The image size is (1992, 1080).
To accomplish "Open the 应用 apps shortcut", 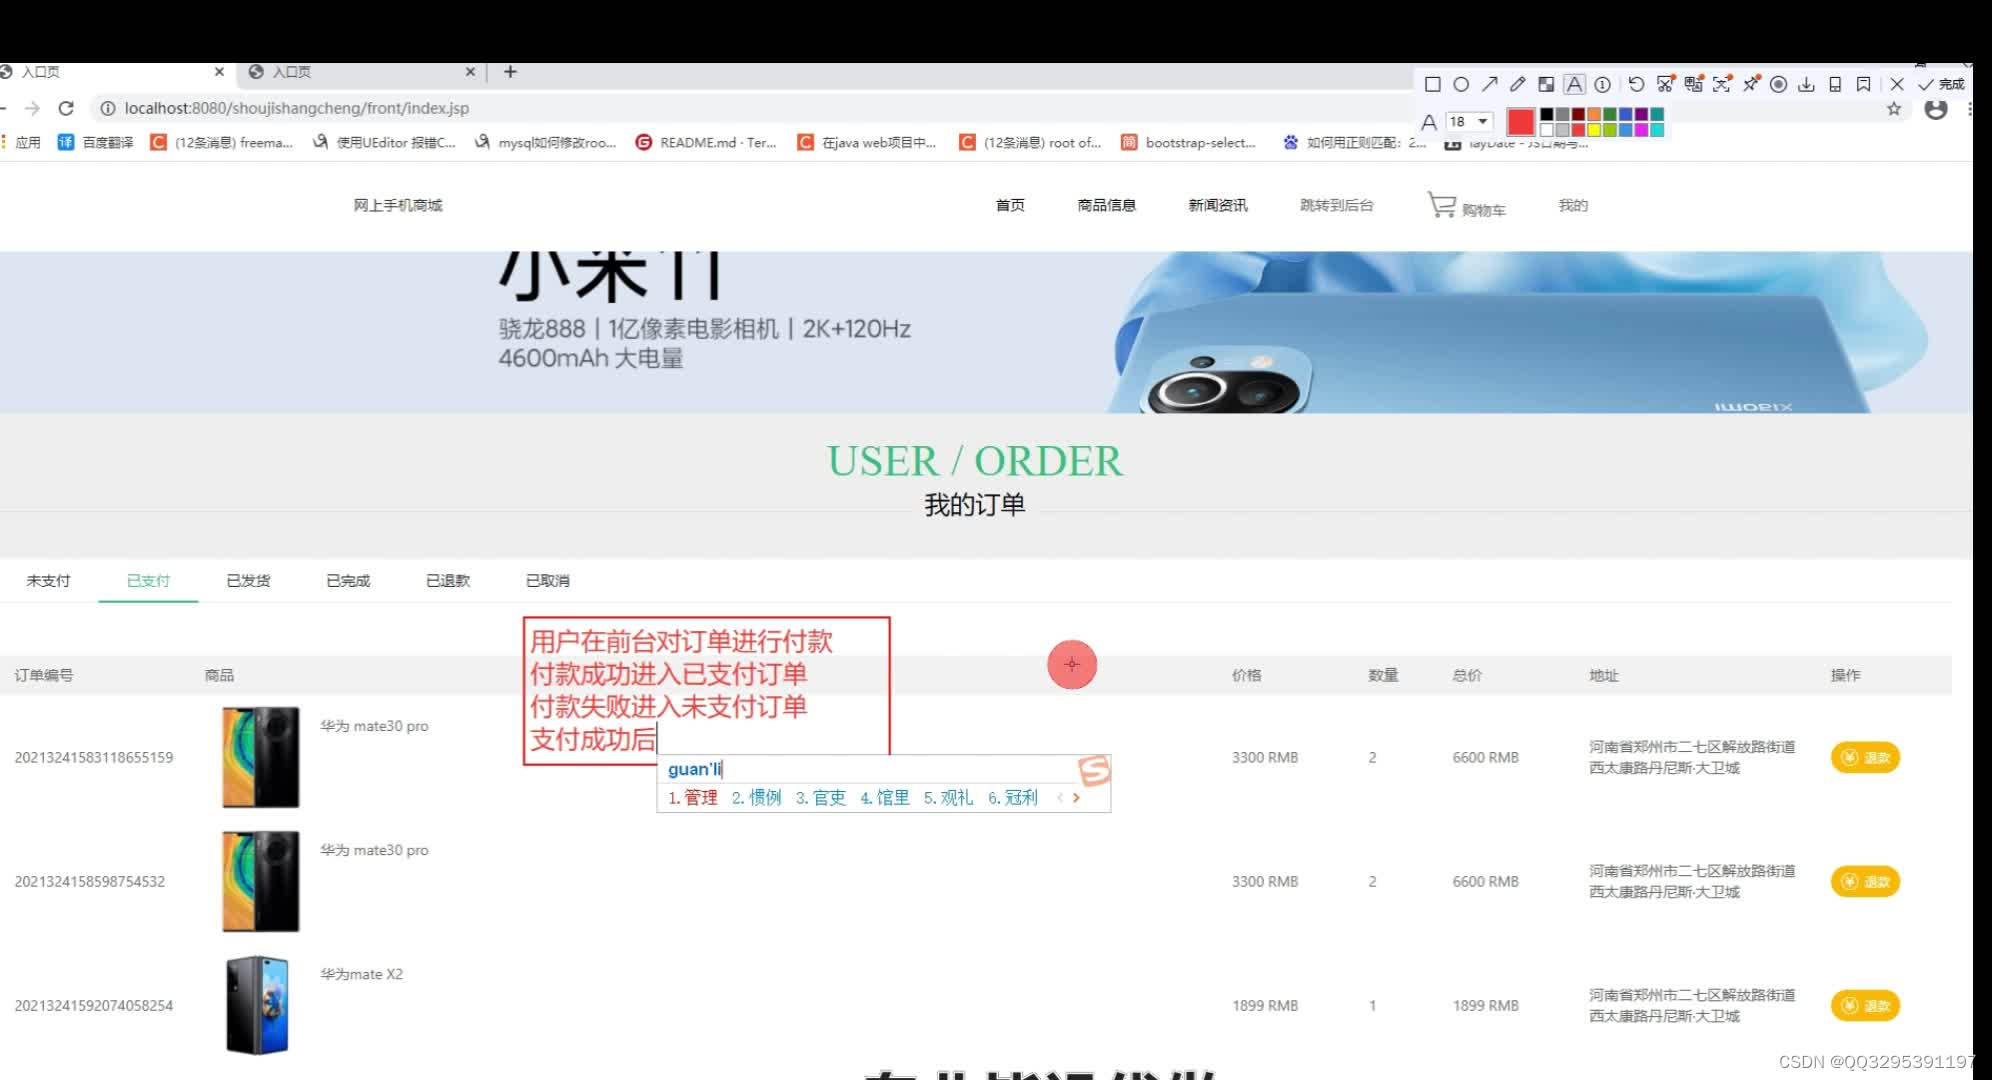I will [20, 143].
